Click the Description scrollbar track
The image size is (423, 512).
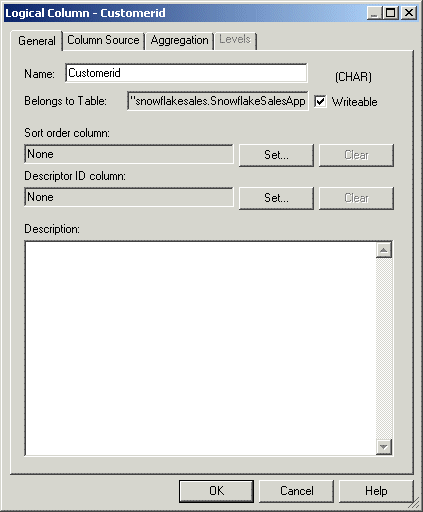point(384,348)
